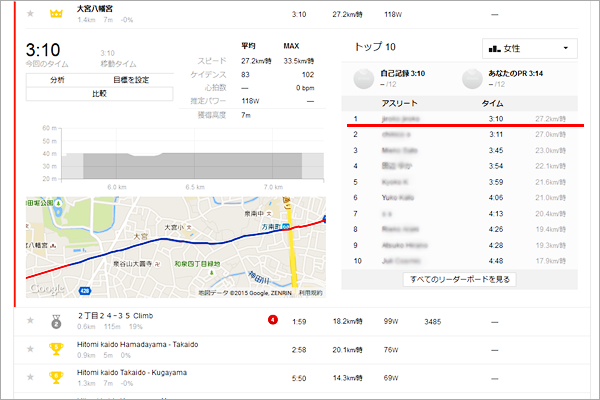600x400 pixels.
Task: Click the 比較 button
Action: tap(99, 94)
